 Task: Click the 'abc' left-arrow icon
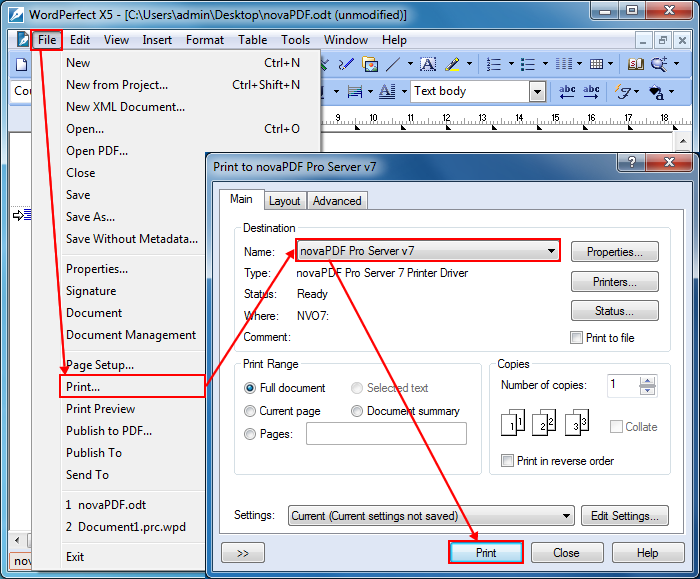click(567, 92)
